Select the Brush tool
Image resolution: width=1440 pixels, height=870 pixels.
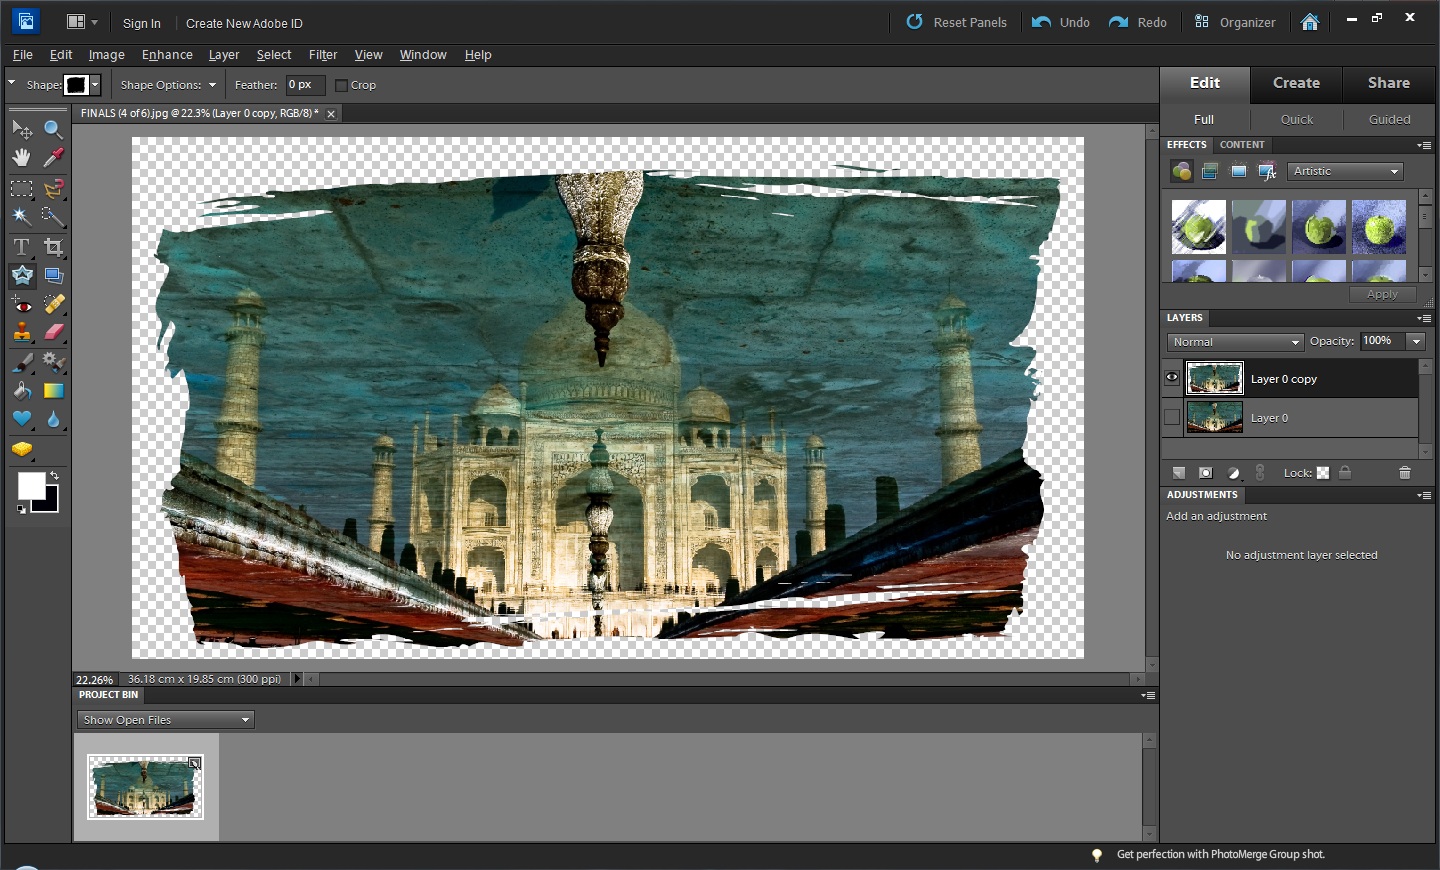point(22,363)
